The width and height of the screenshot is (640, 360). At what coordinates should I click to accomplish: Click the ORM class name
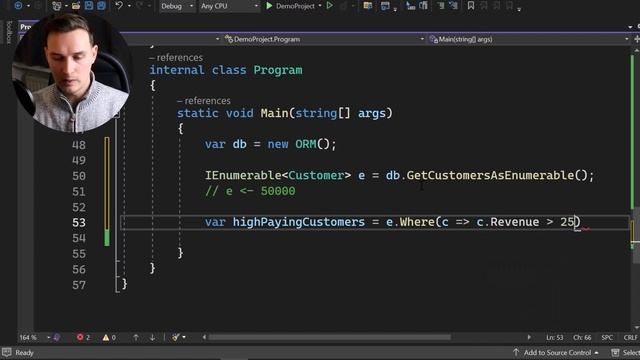click(x=306, y=144)
